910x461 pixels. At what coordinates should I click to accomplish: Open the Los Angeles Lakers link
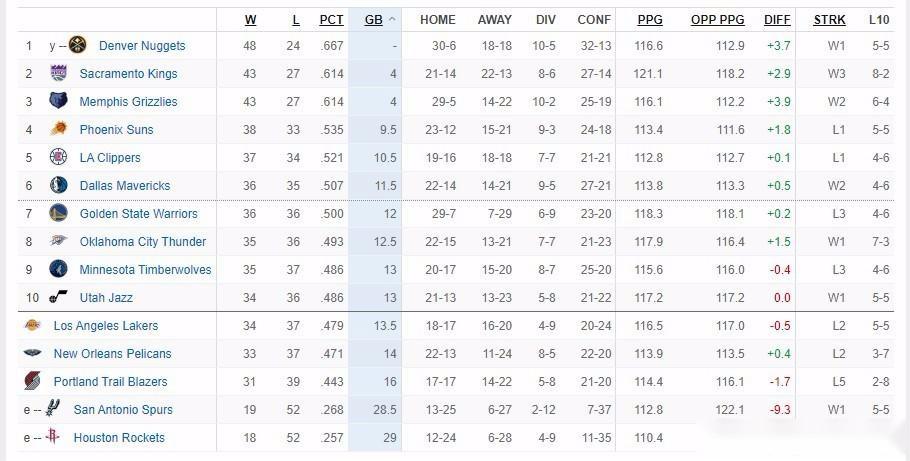point(106,325)
